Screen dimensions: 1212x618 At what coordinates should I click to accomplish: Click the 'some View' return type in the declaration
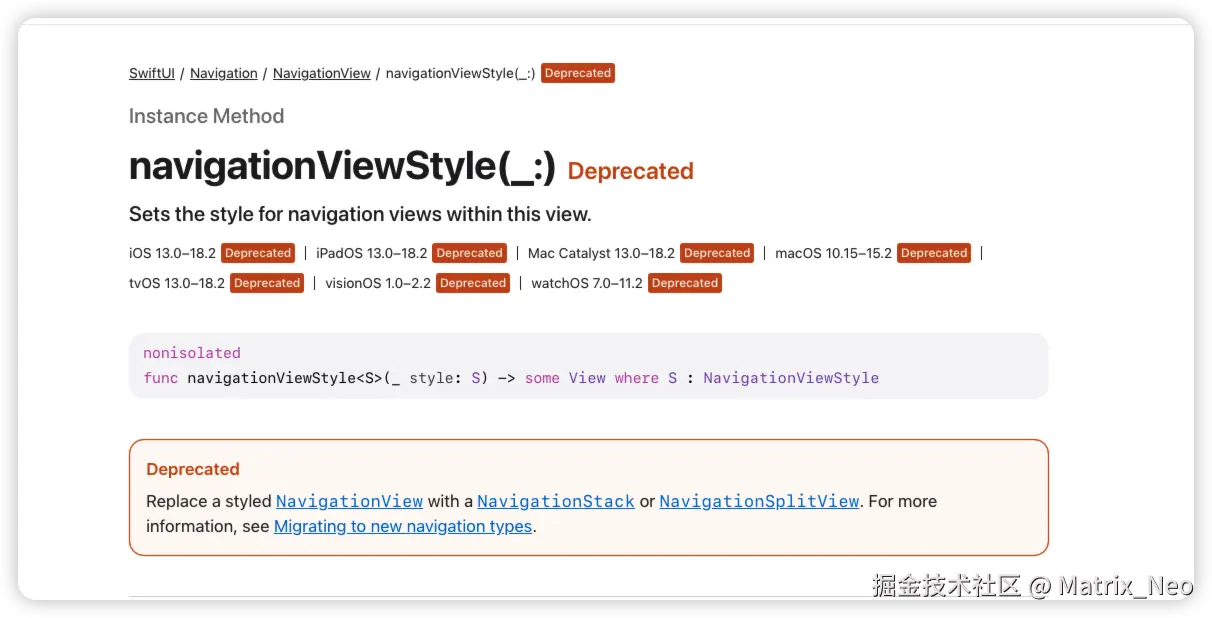(565, 378)
